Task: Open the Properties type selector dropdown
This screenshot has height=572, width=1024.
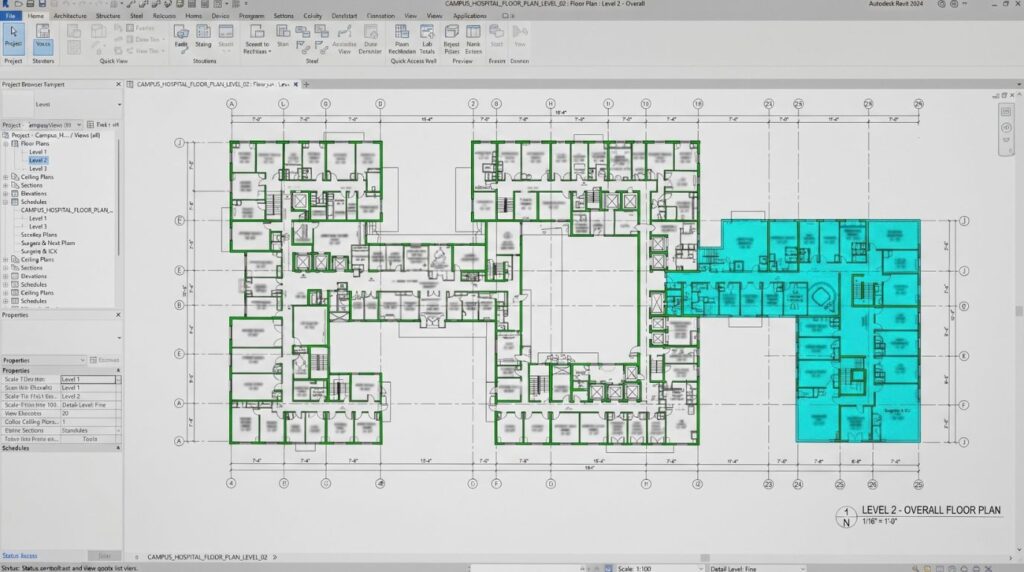Action: click(x=119, y=338)
